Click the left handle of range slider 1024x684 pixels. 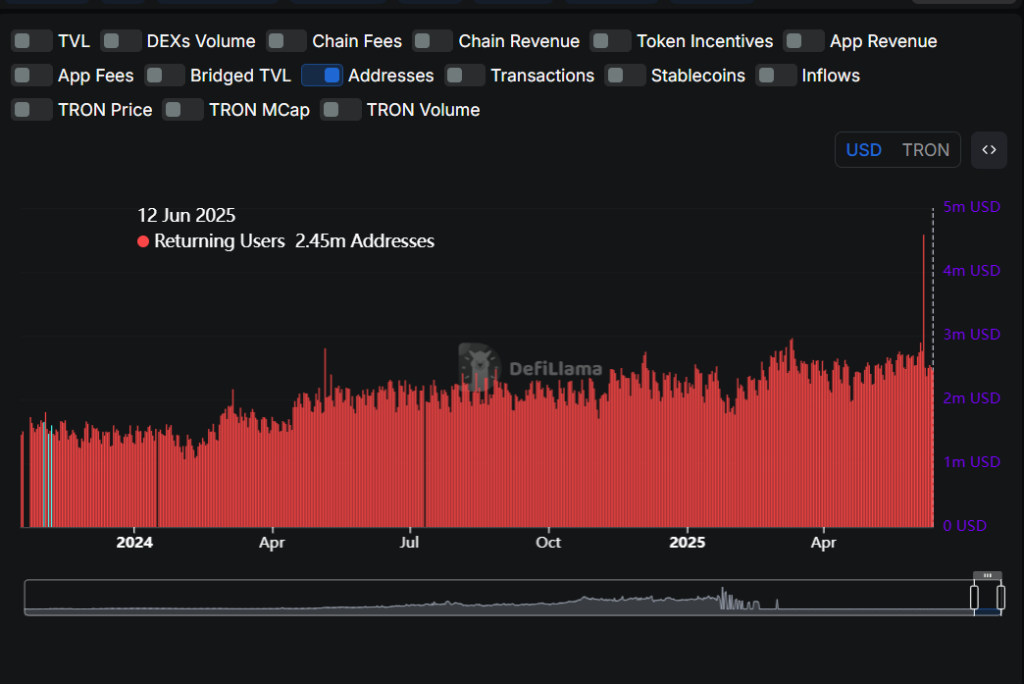pos(974,597)
